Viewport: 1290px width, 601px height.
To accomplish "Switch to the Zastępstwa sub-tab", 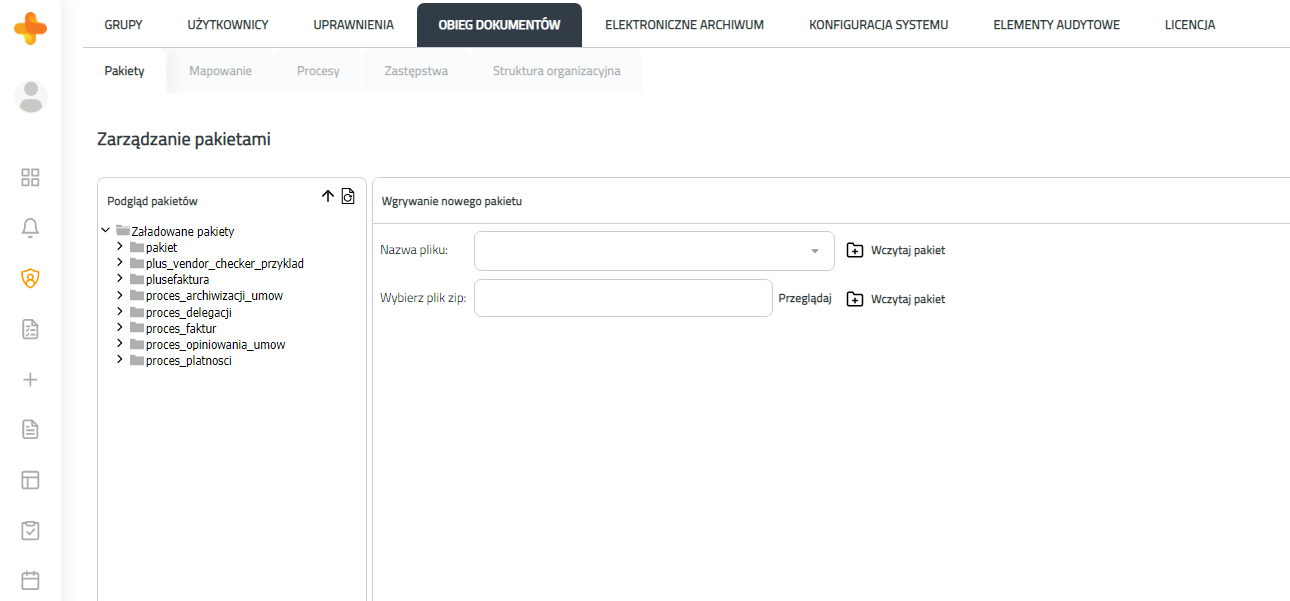I will tap(416, 71).
